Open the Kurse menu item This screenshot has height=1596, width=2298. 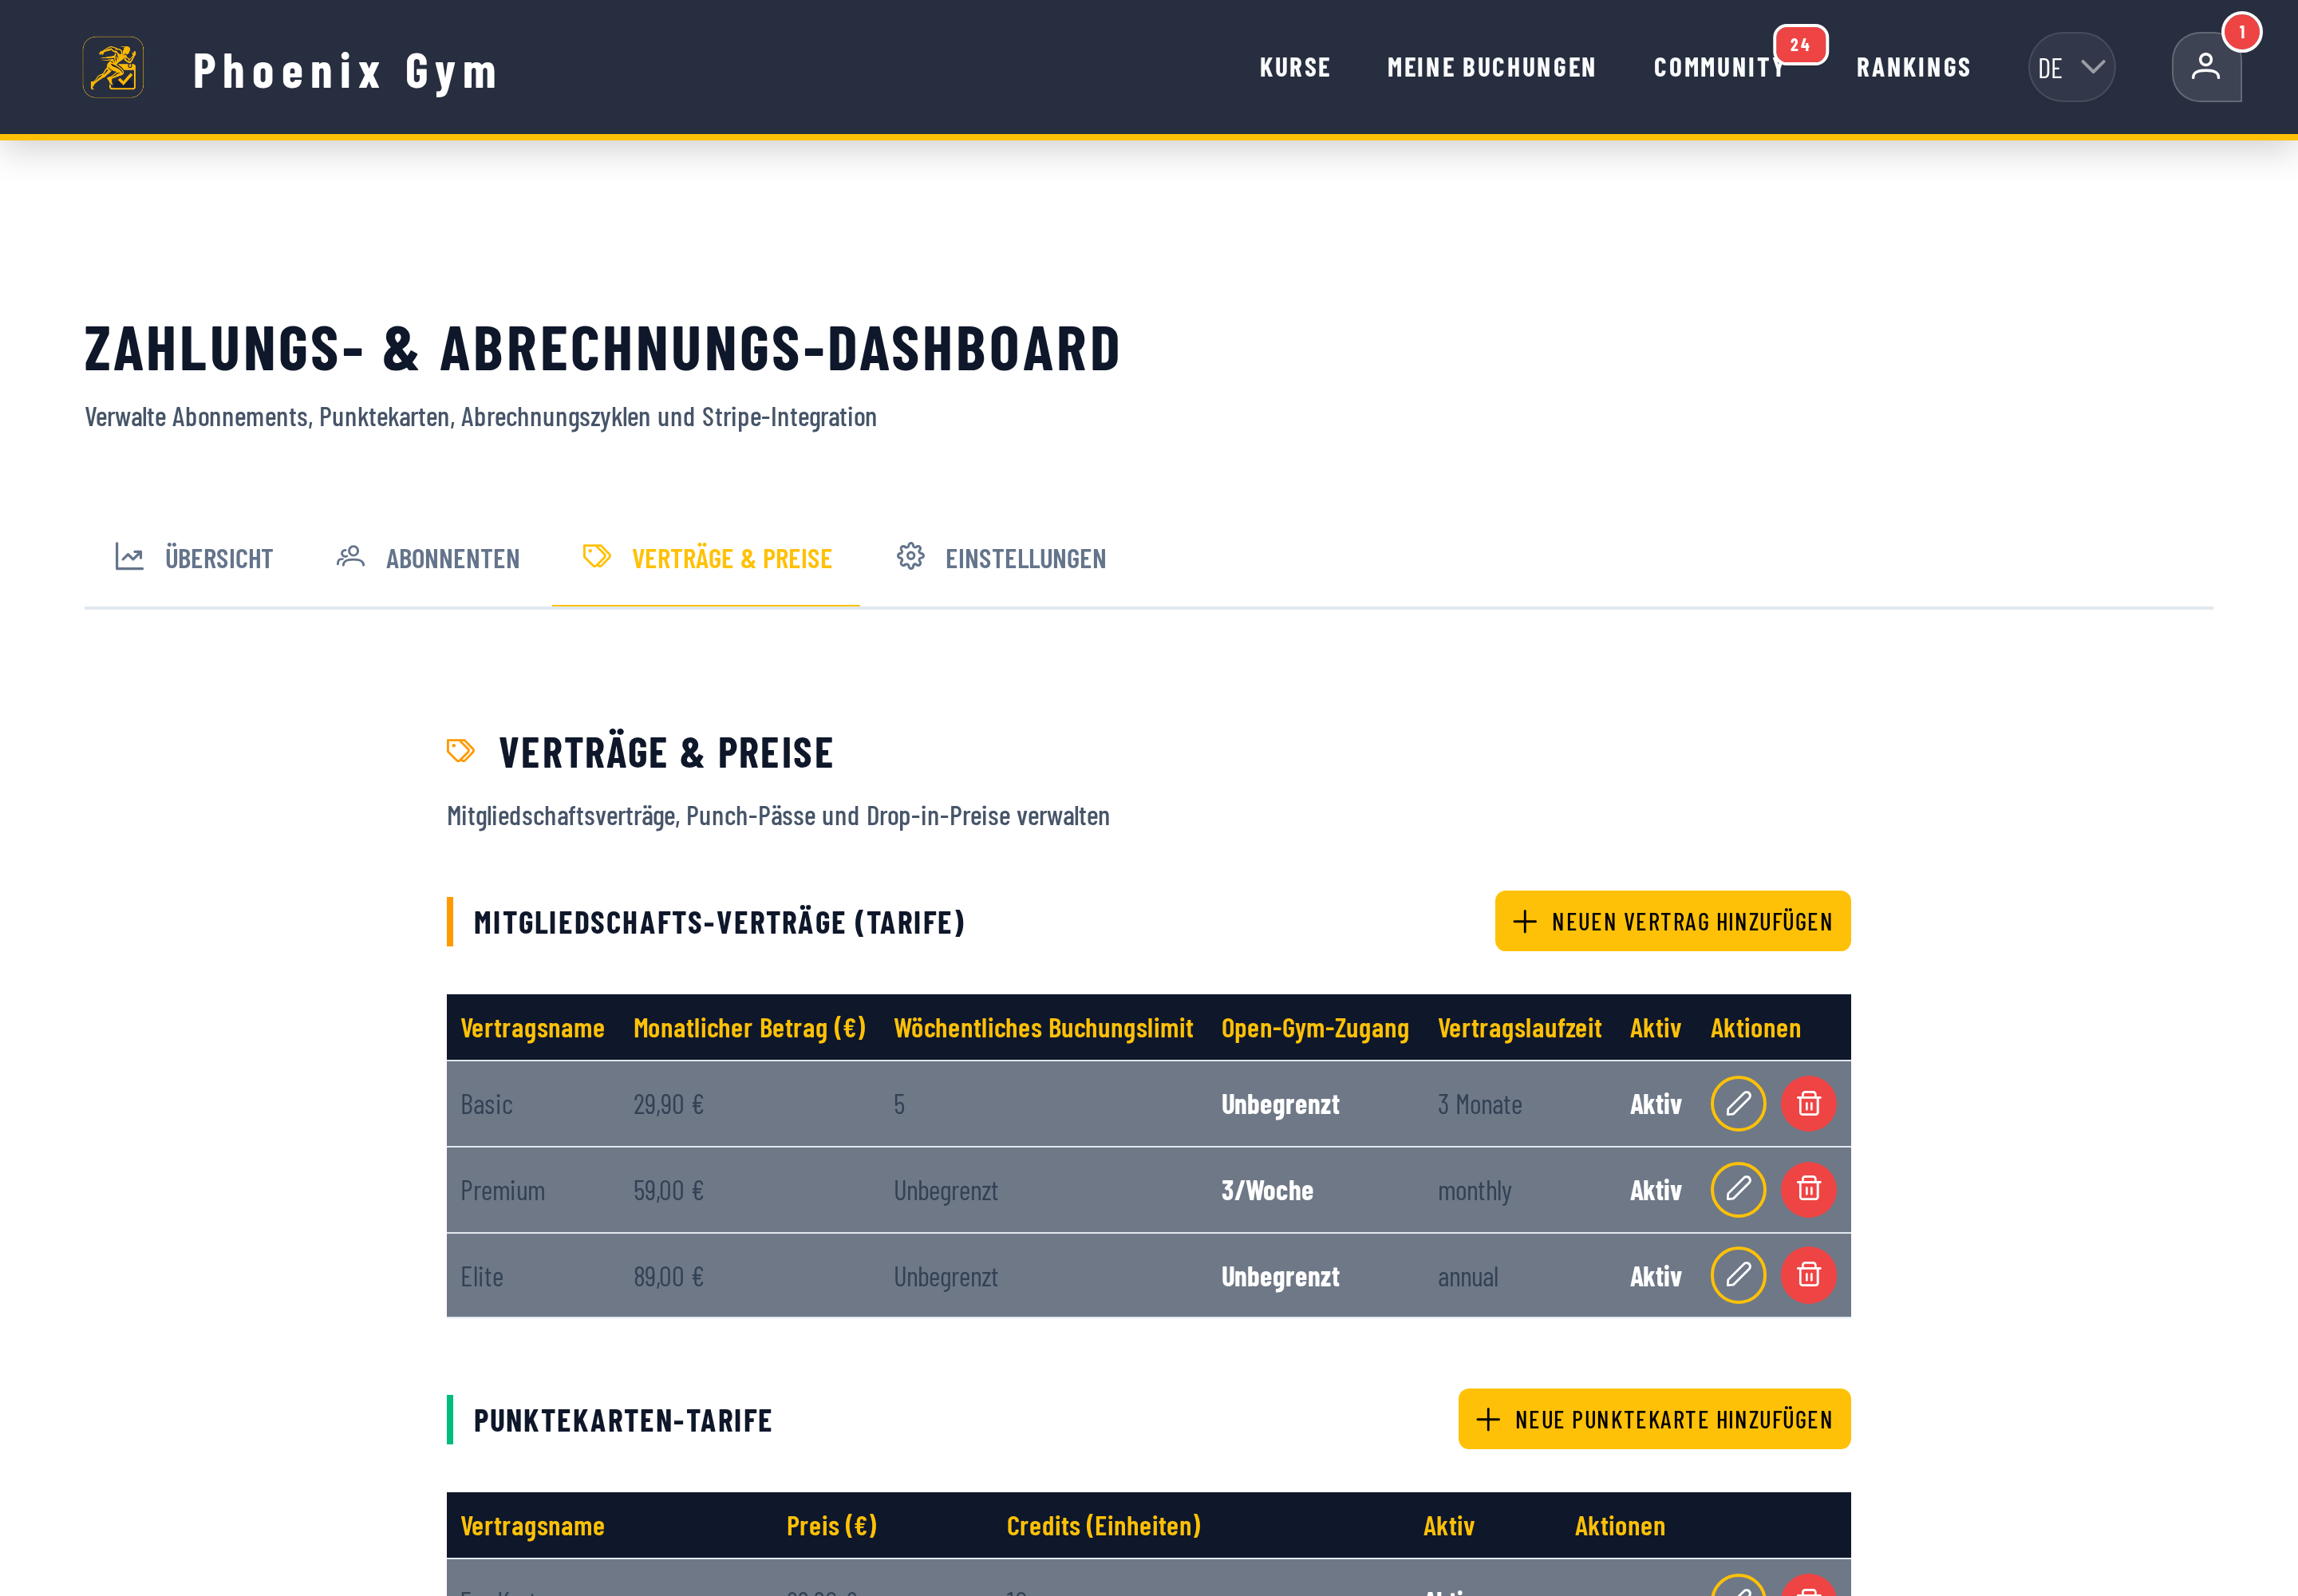(x=1295, y=67)
